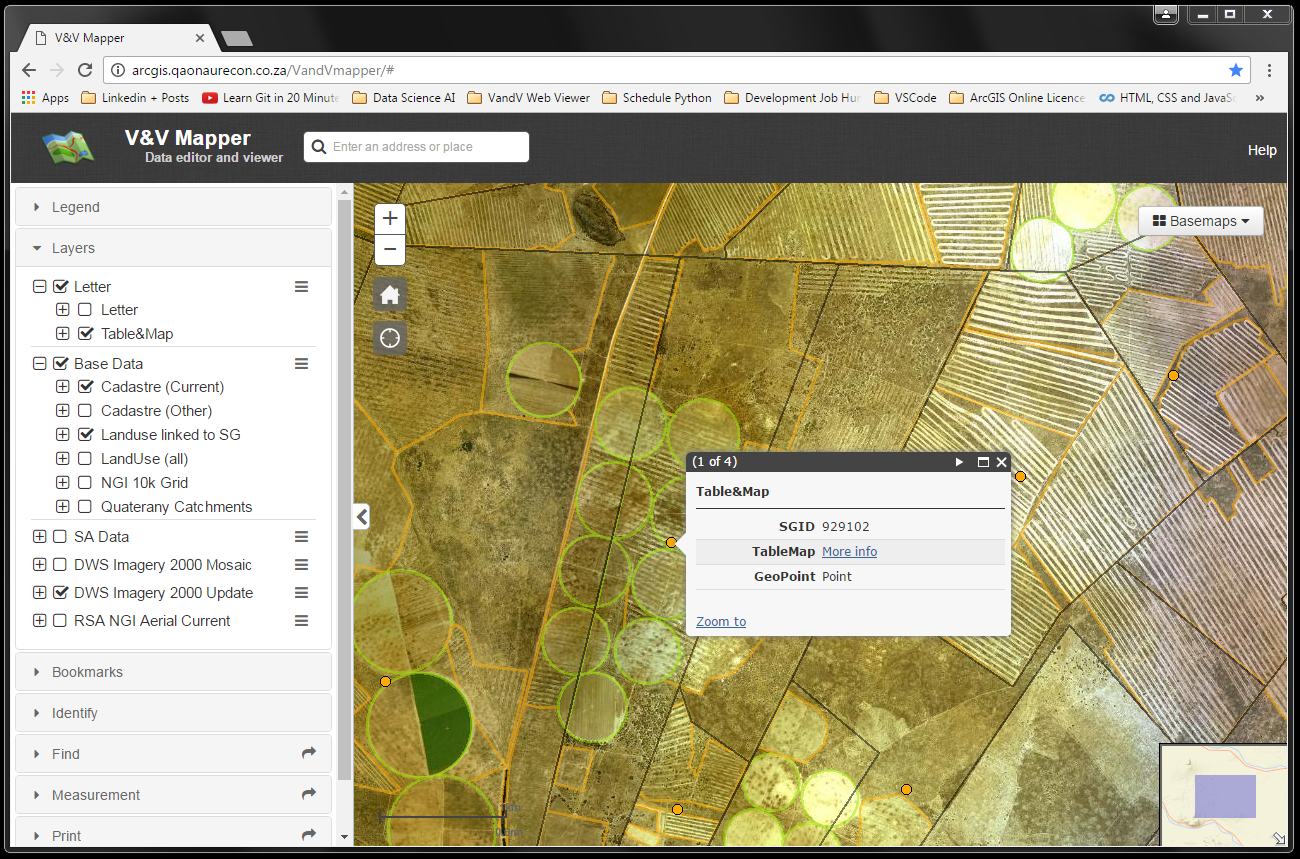Follow the More info link
The height and width of the screenshot is (859, 1300).
pyautogui.click(x=849, y=552)
